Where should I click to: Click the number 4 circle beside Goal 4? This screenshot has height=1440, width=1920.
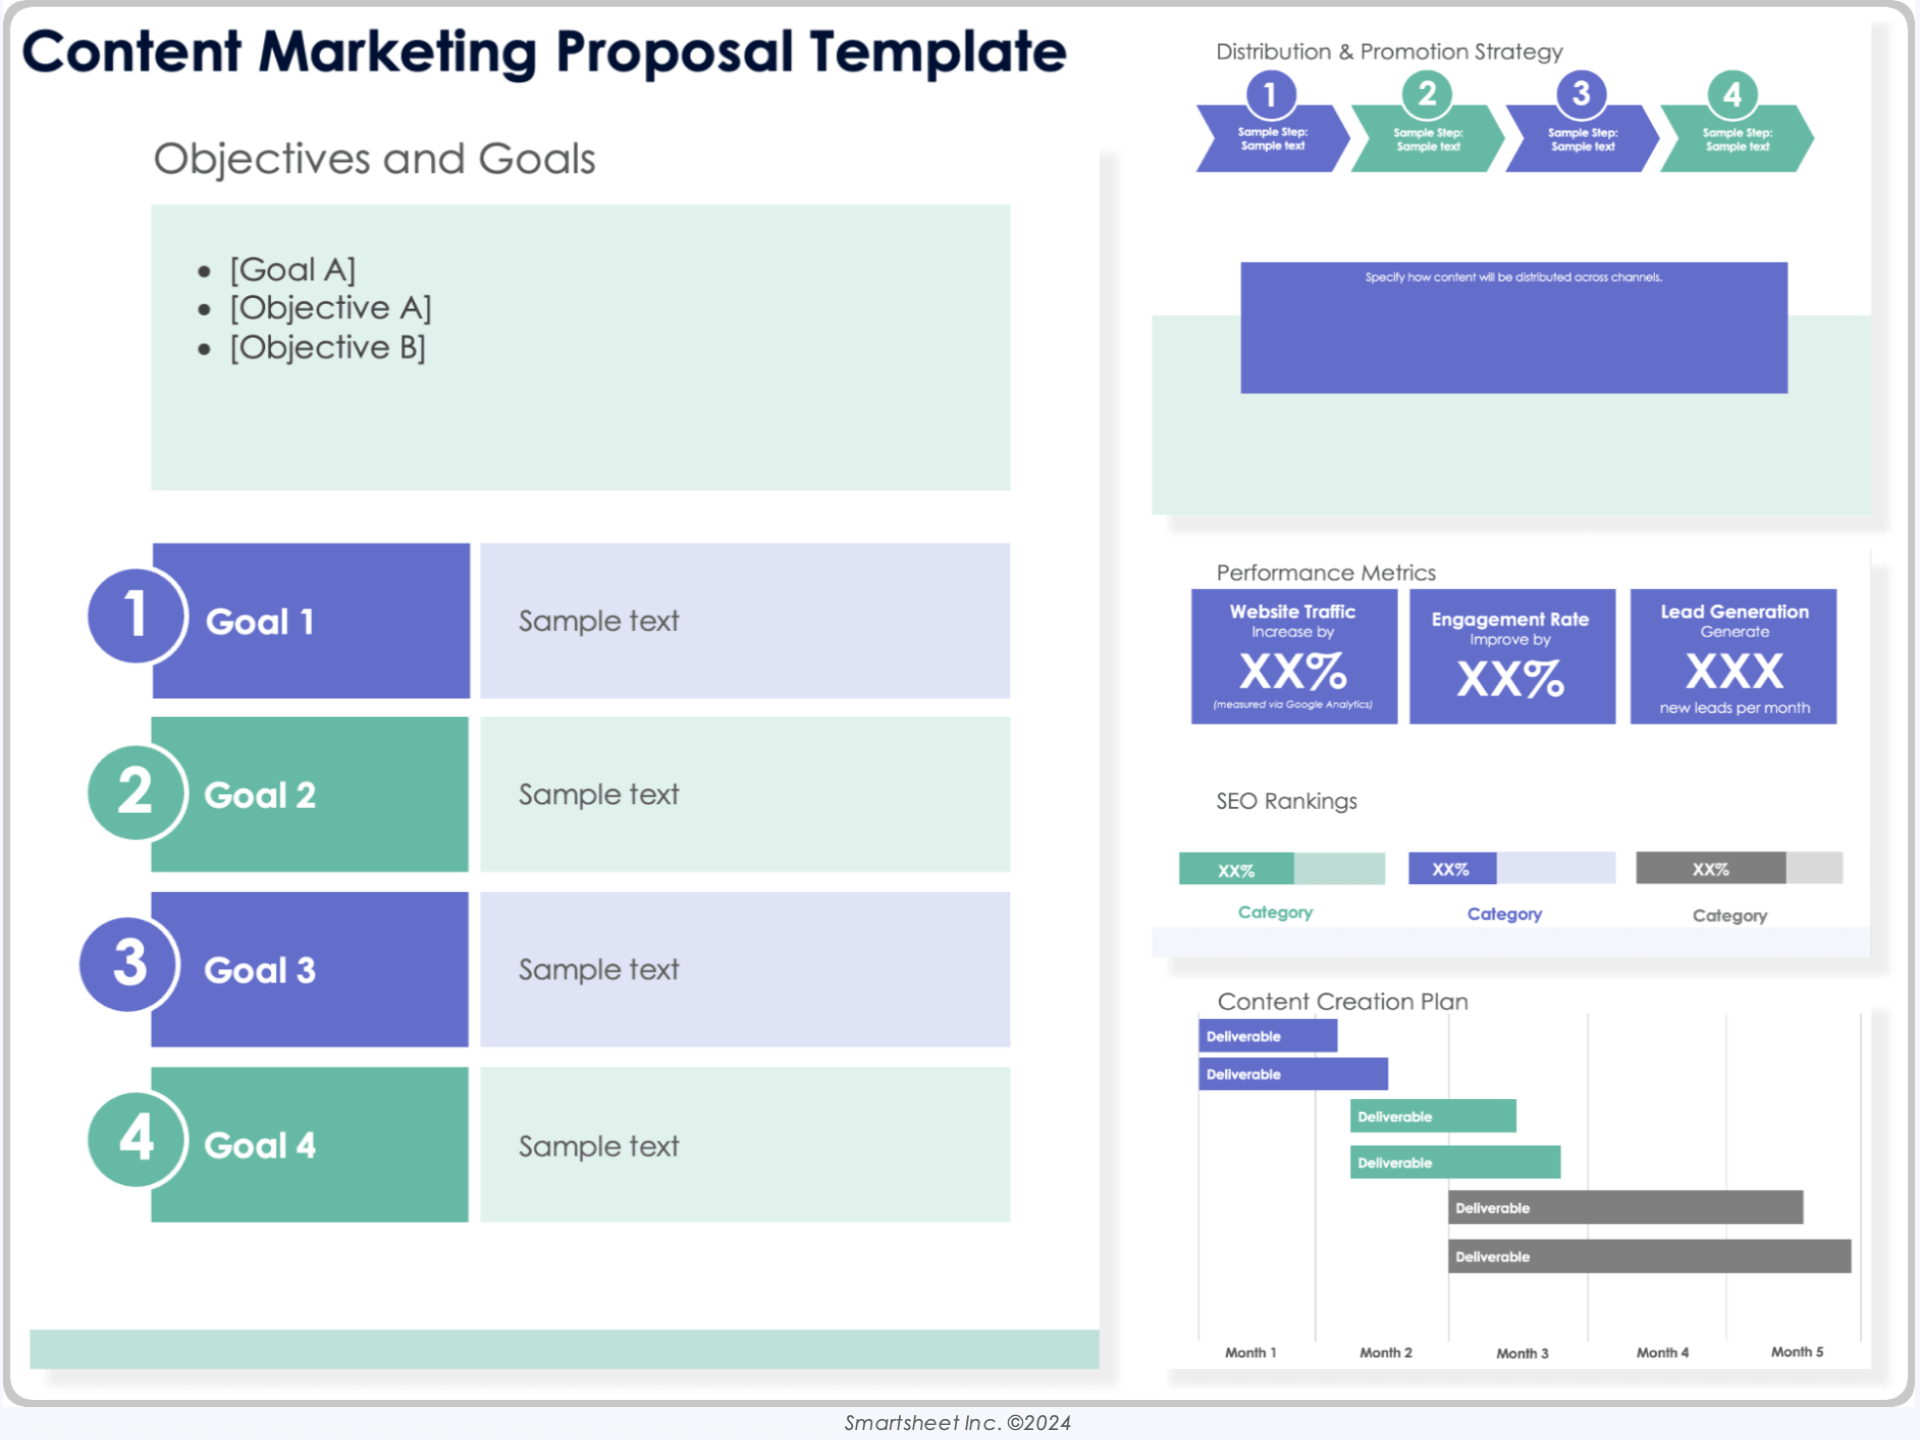click(137, 1138)
